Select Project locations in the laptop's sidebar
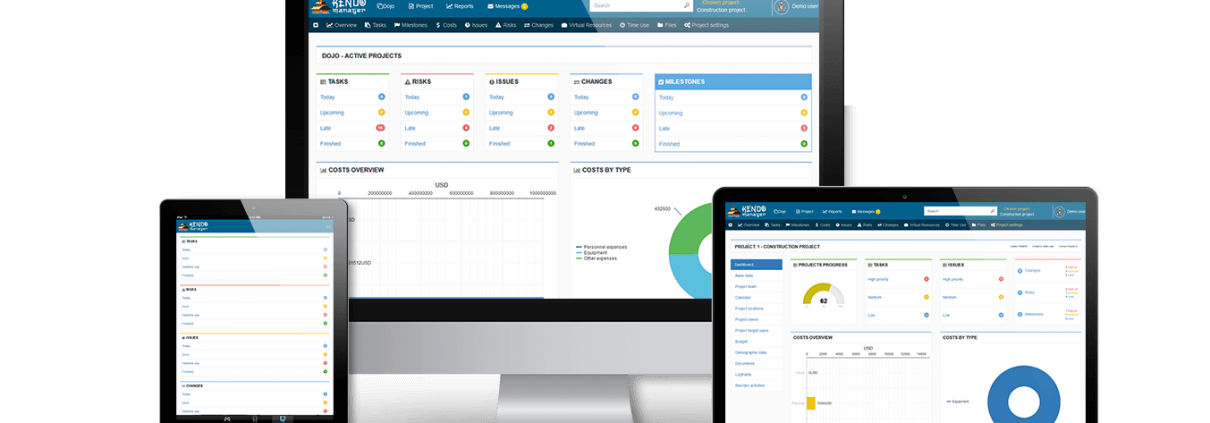 coord(749,308)
